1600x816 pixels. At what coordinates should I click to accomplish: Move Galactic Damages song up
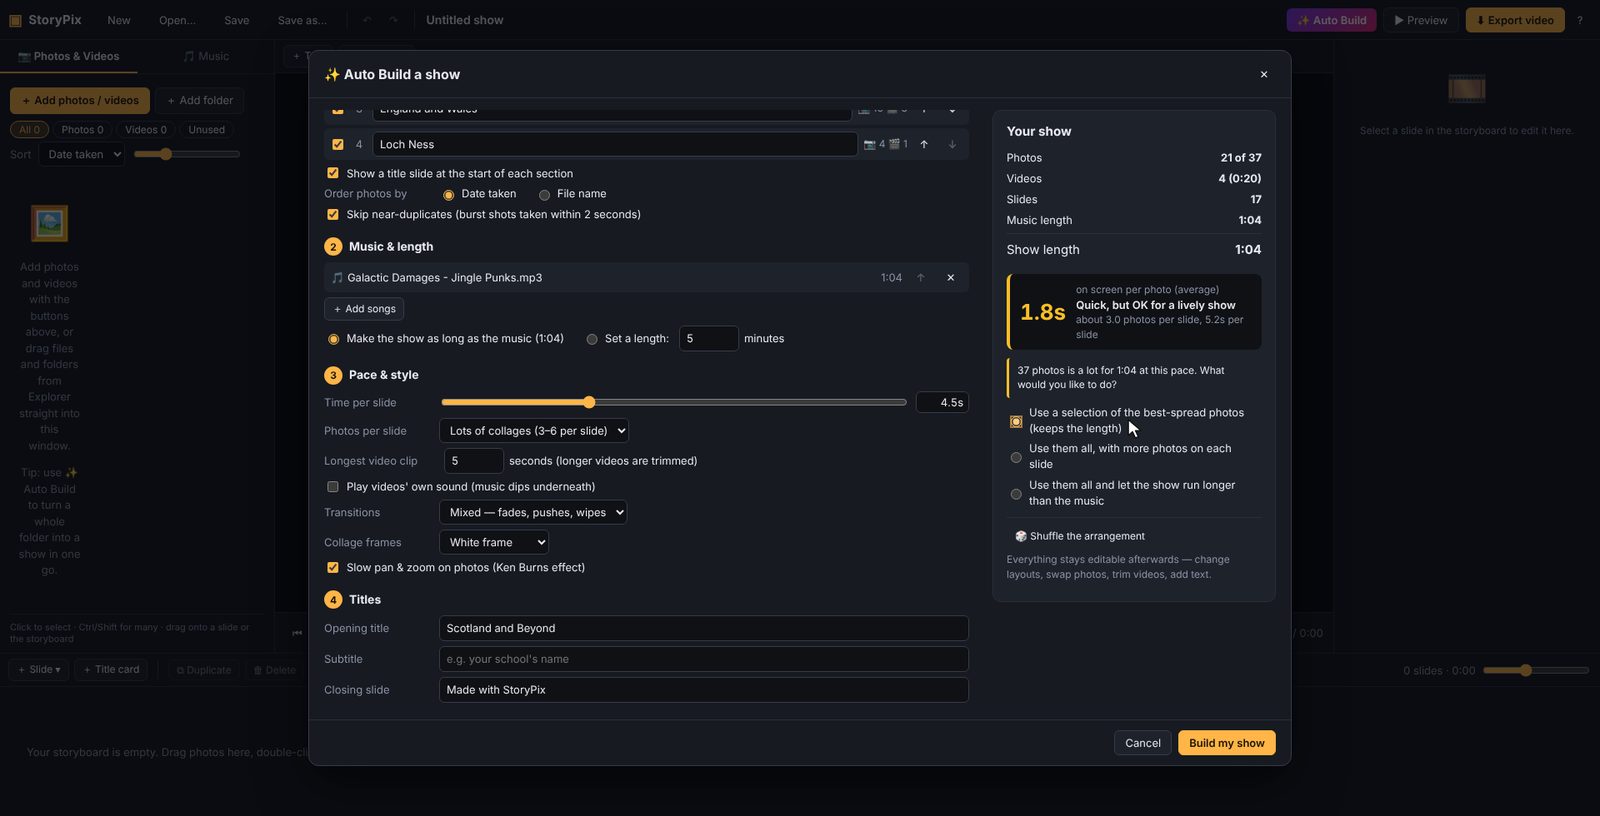coord(921,278)
